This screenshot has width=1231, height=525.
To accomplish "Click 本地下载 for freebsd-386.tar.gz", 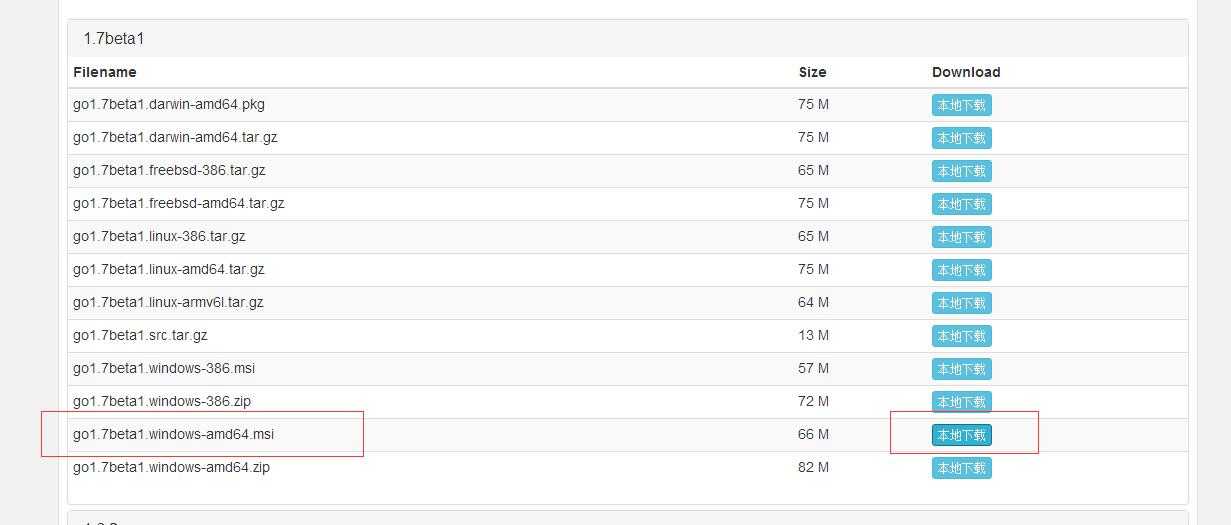I will click(x=961, y=171).
